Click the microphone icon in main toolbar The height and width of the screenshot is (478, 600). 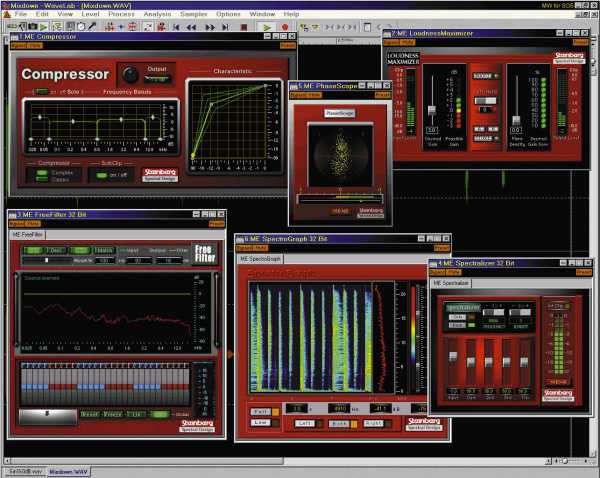(x=92, y=26)
